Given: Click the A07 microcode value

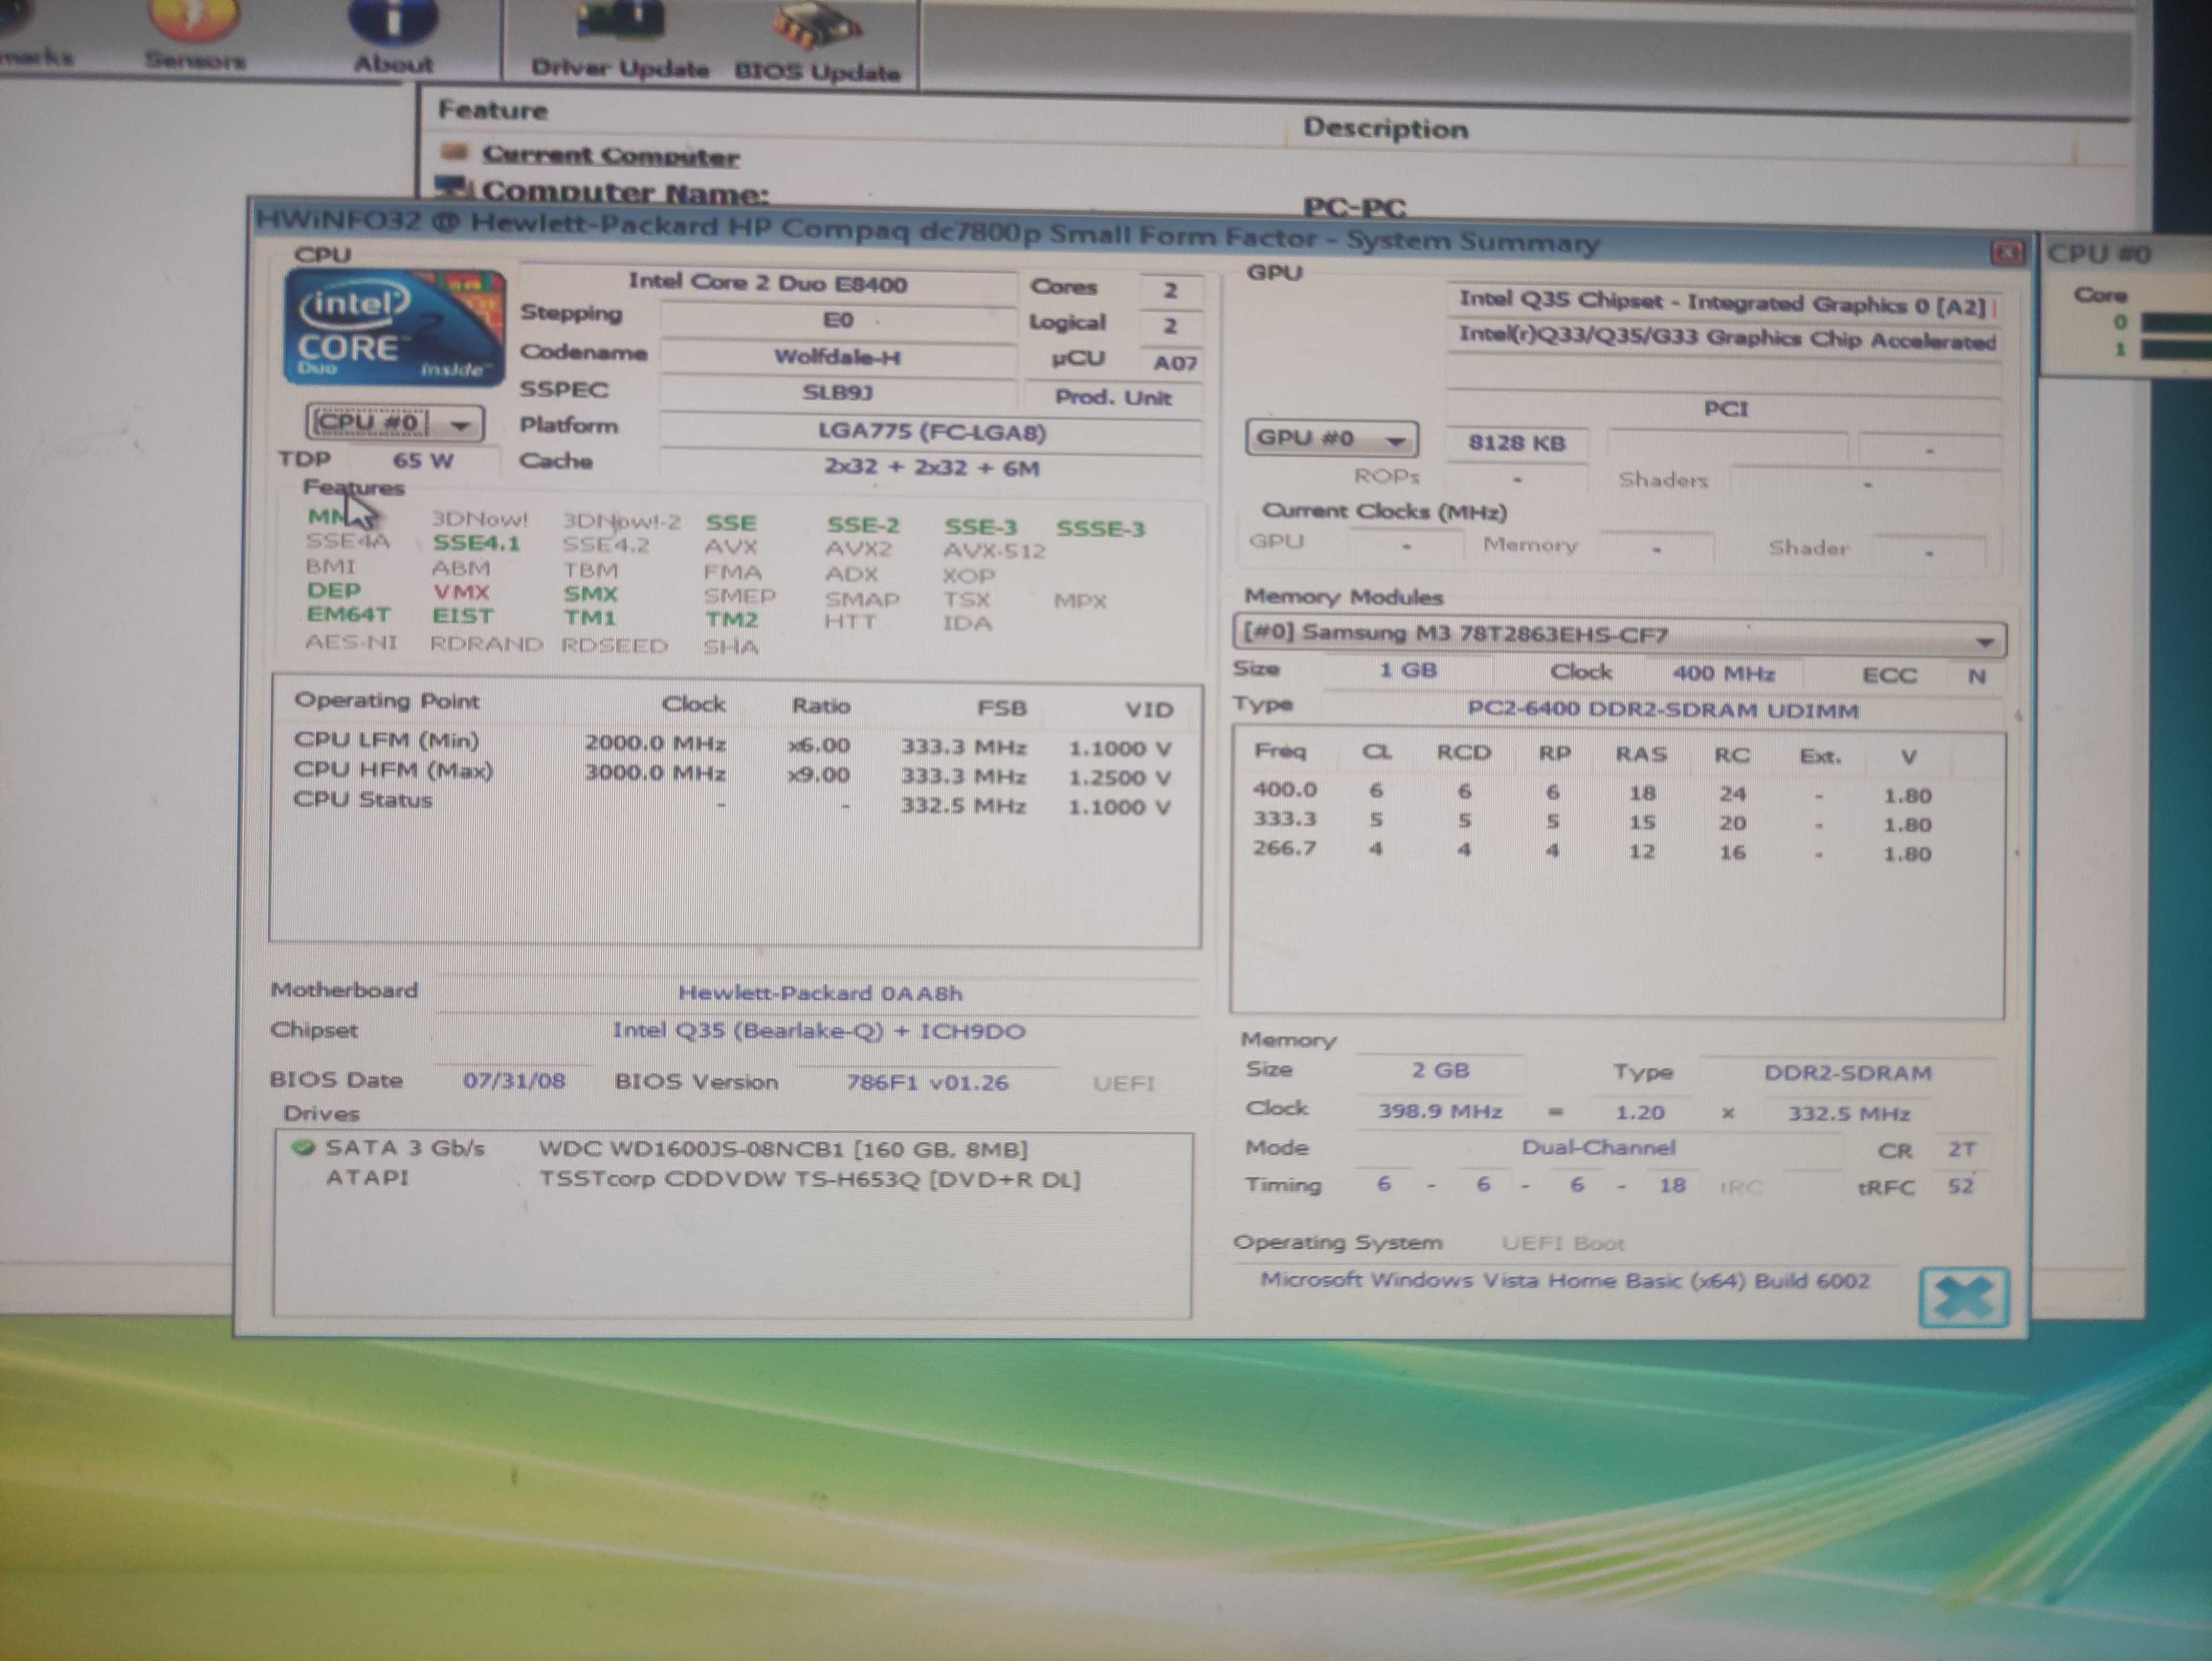Looking at the screenshot, I should click(x=1174, y=363).
